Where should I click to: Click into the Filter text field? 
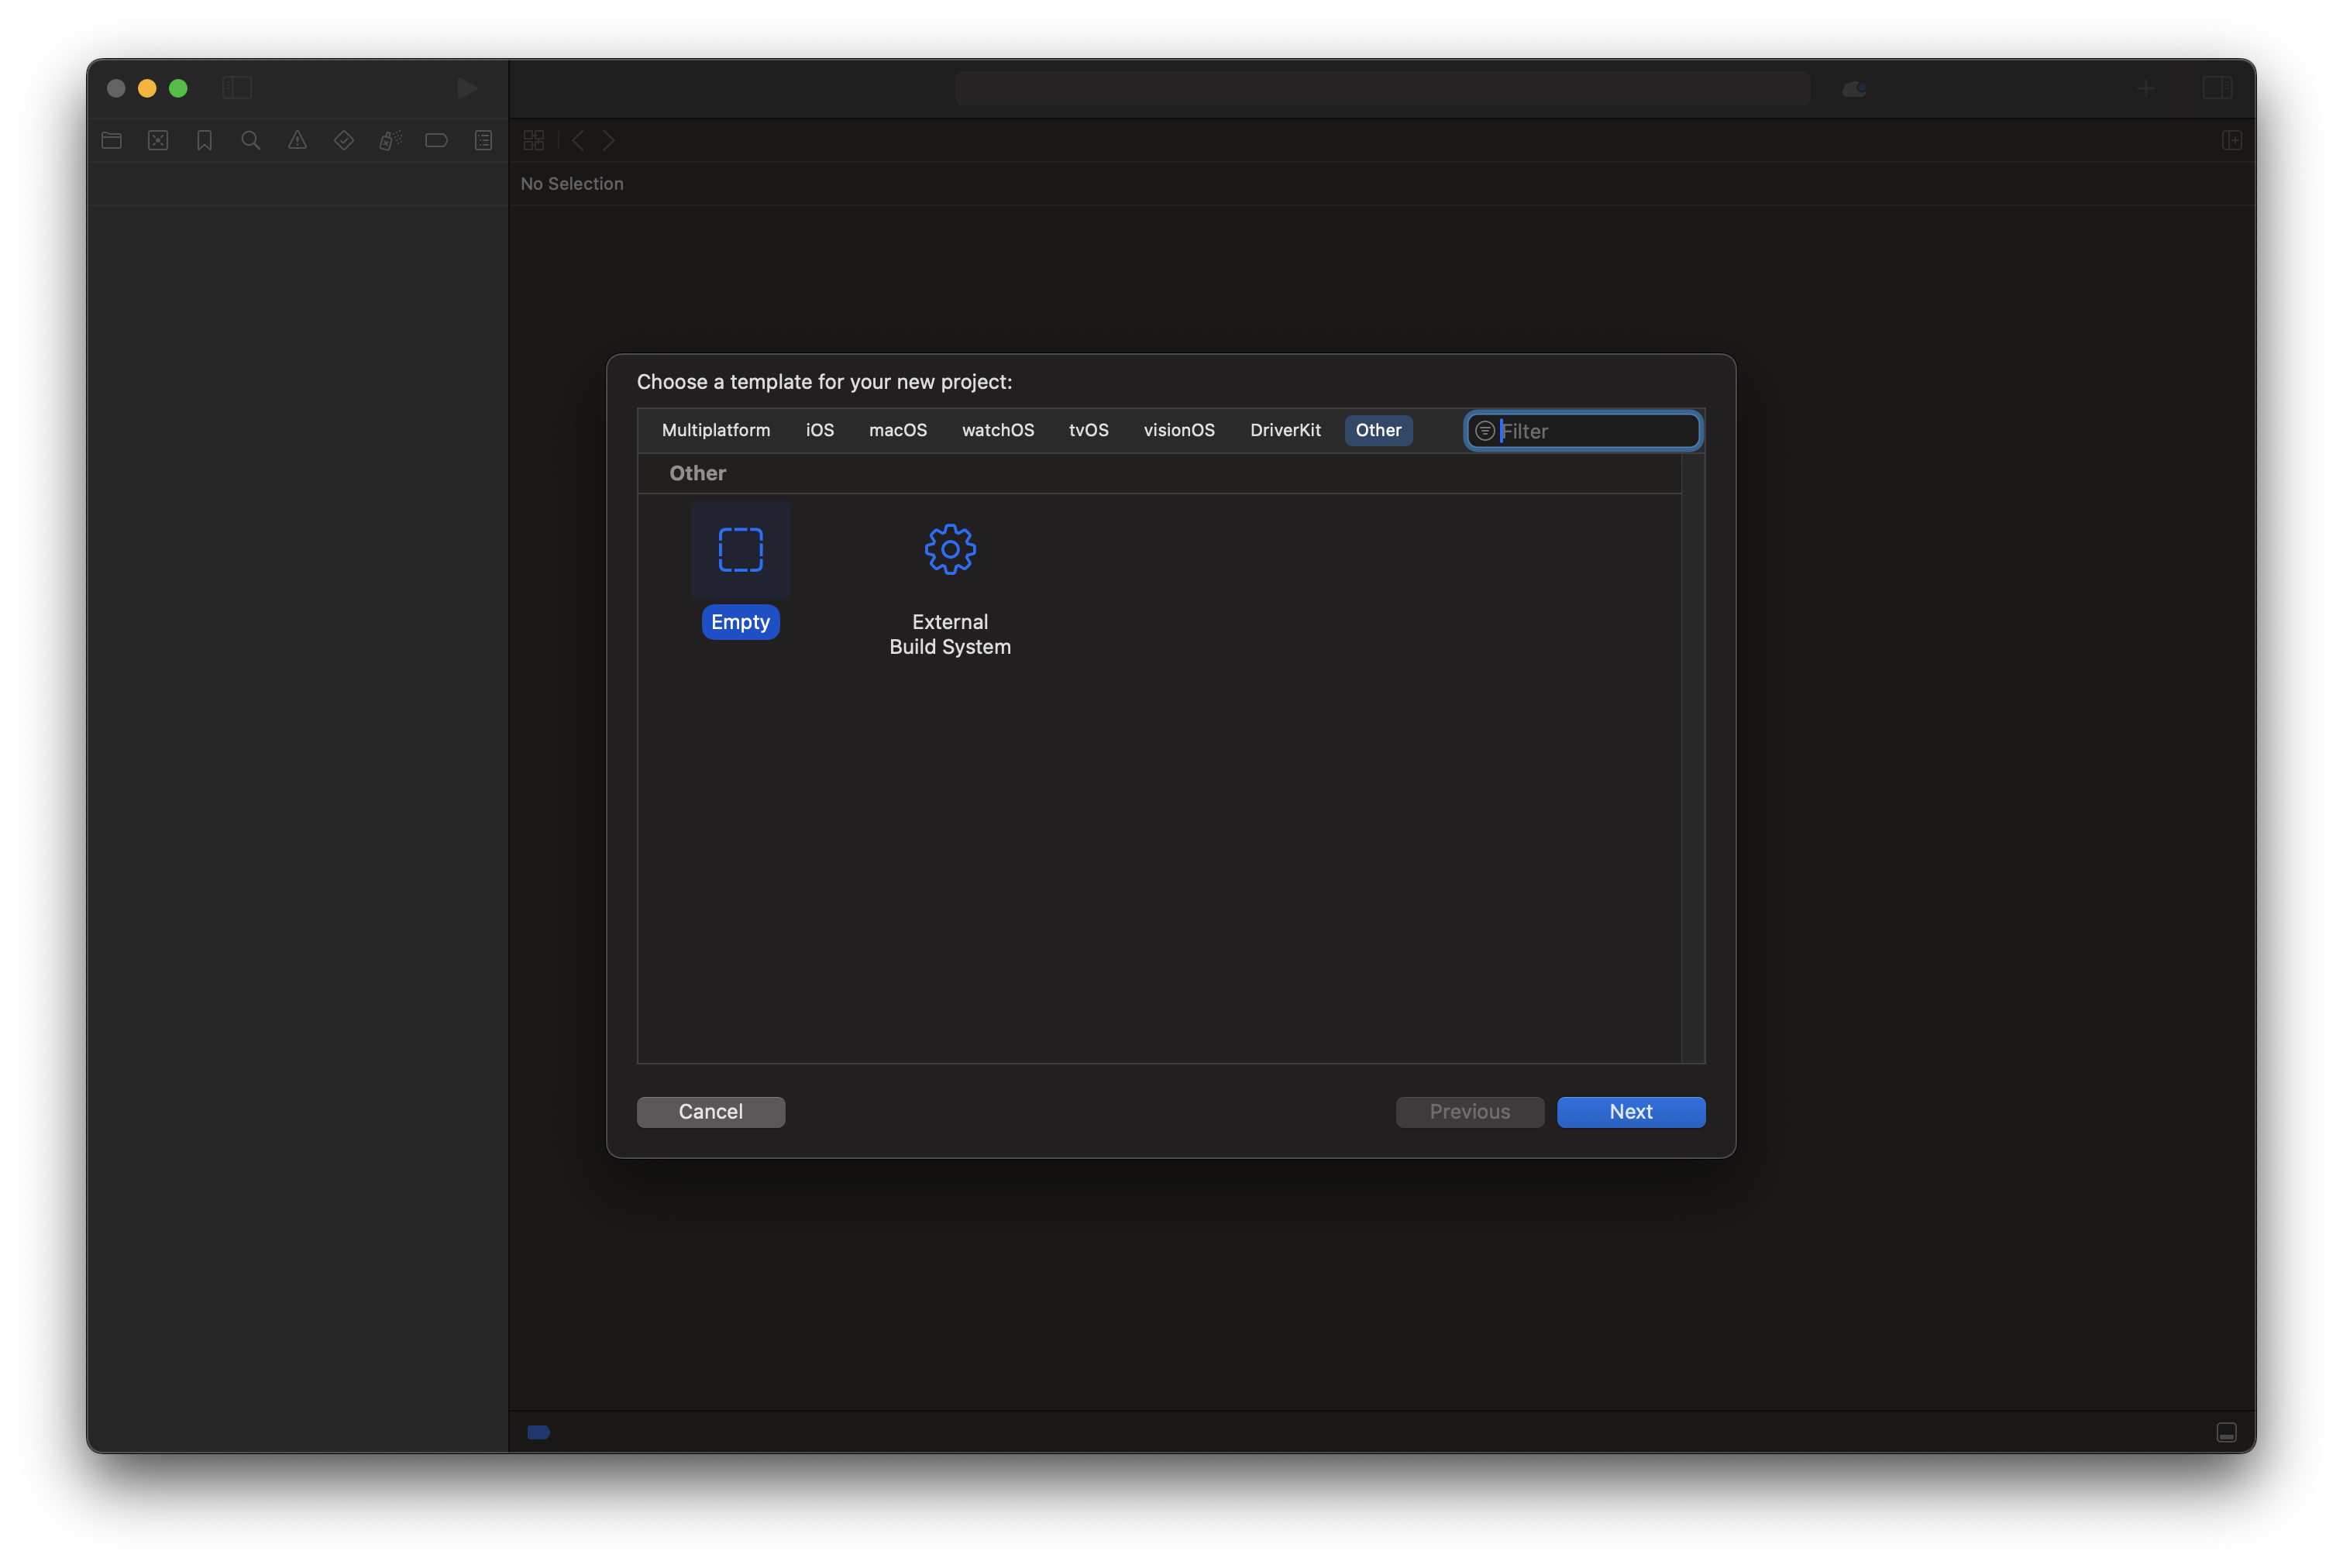(1584, 431)
